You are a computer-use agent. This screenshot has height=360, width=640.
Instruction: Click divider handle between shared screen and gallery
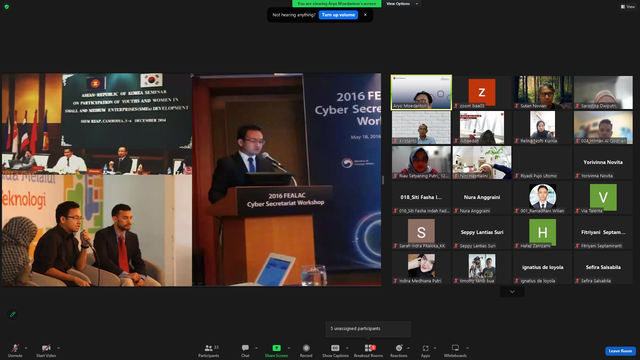tap(383, 180)
